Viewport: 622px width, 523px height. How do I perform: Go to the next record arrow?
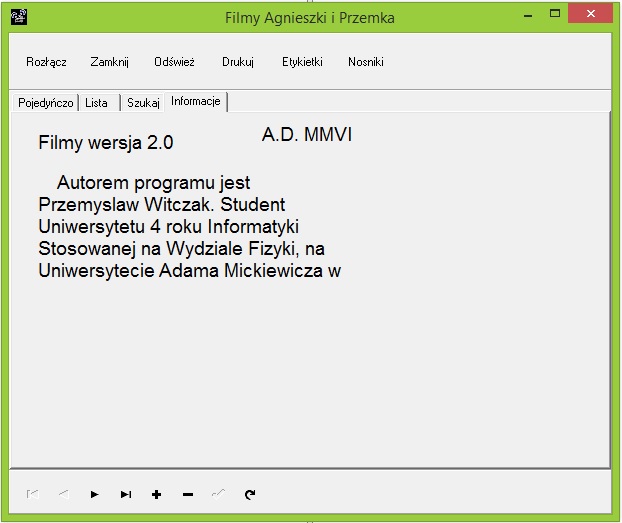tap(94, 494)
